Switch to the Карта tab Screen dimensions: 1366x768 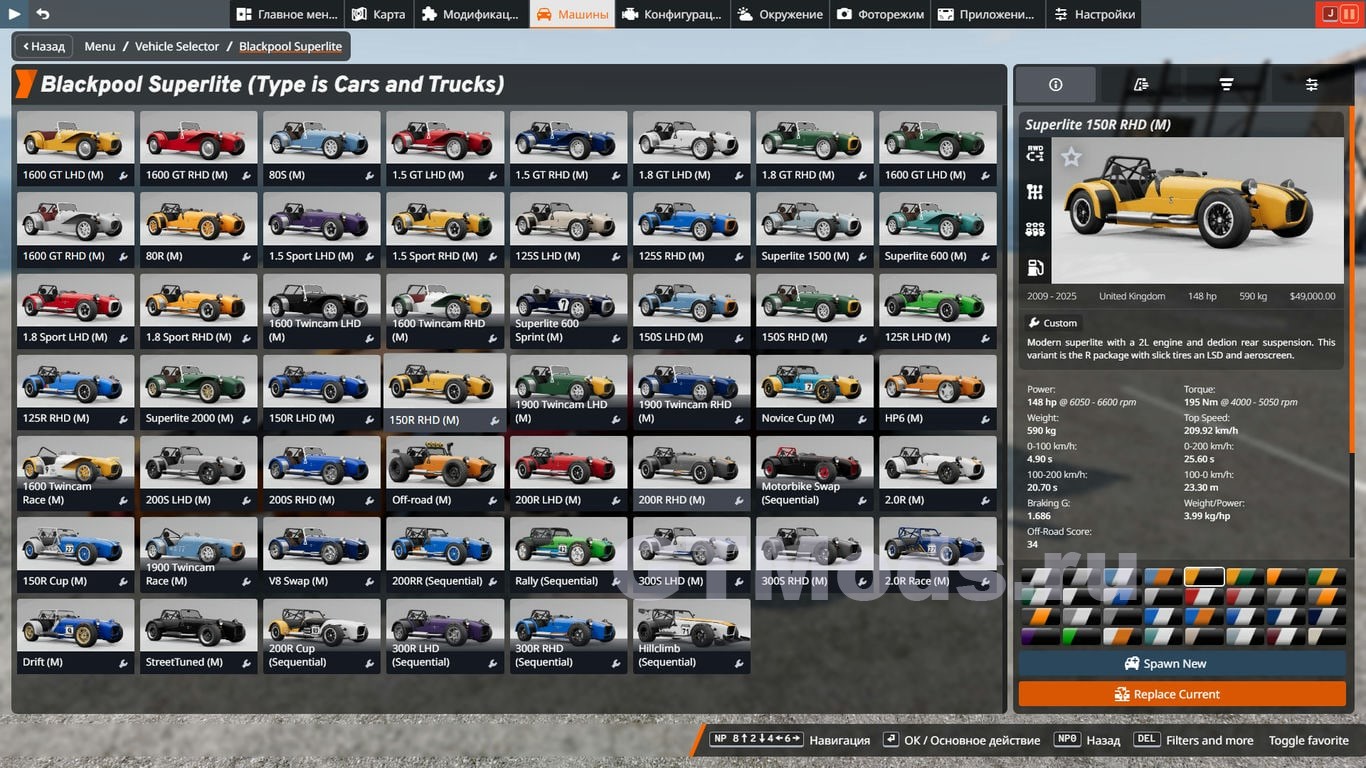378,14
